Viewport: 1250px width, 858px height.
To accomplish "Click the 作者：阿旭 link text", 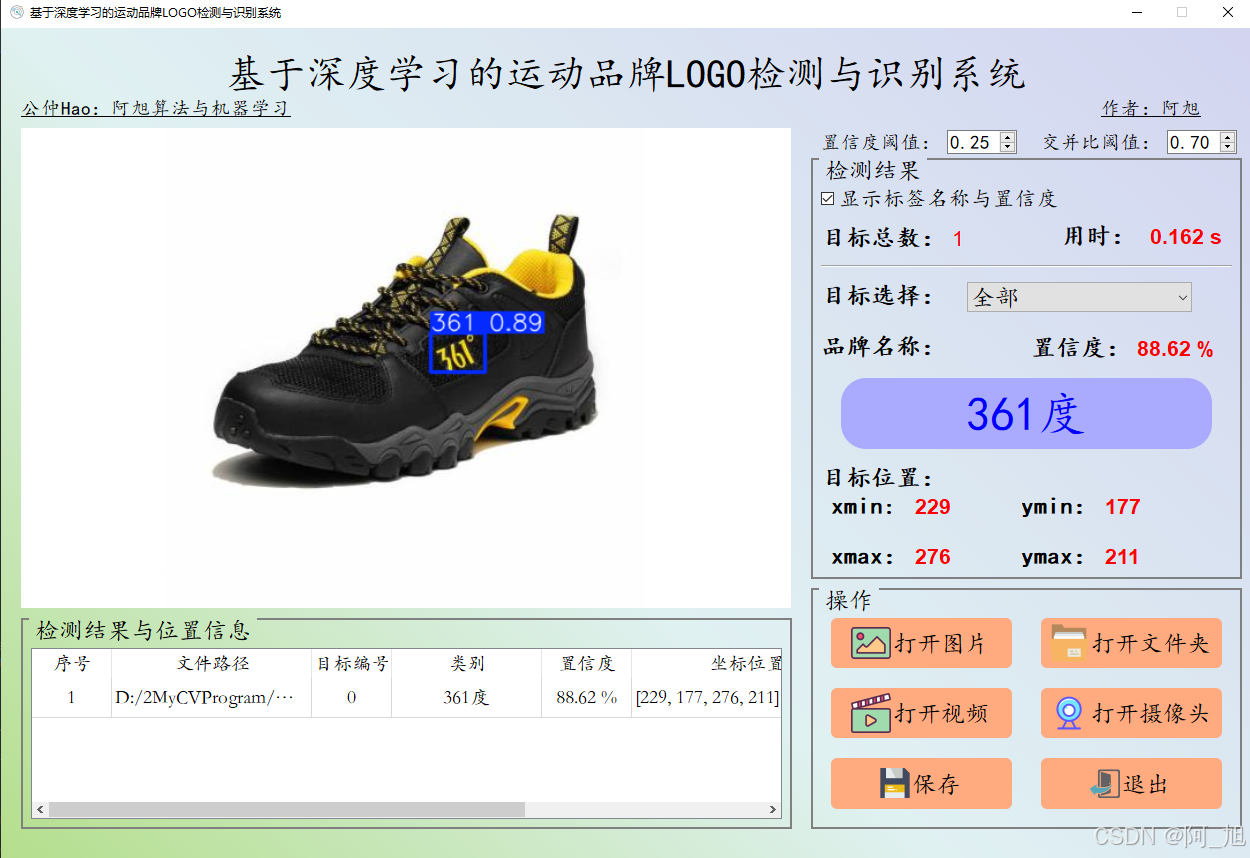I will [x=1151, y=108].
